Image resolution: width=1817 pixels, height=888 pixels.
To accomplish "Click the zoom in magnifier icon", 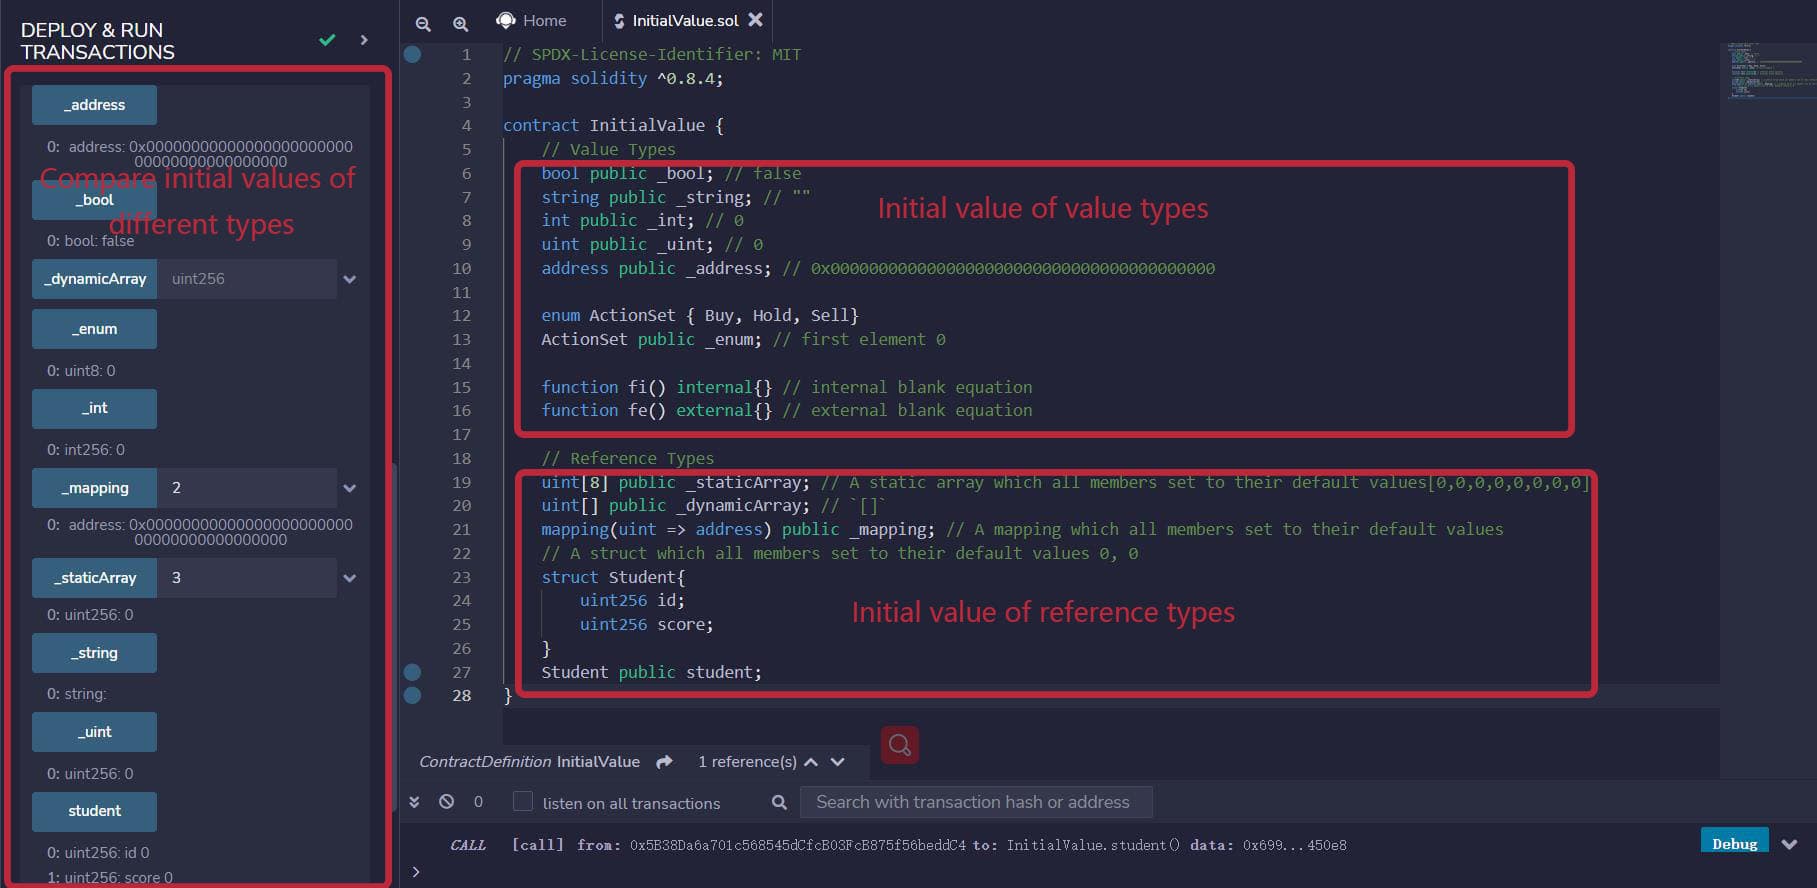I will (460, 23).
